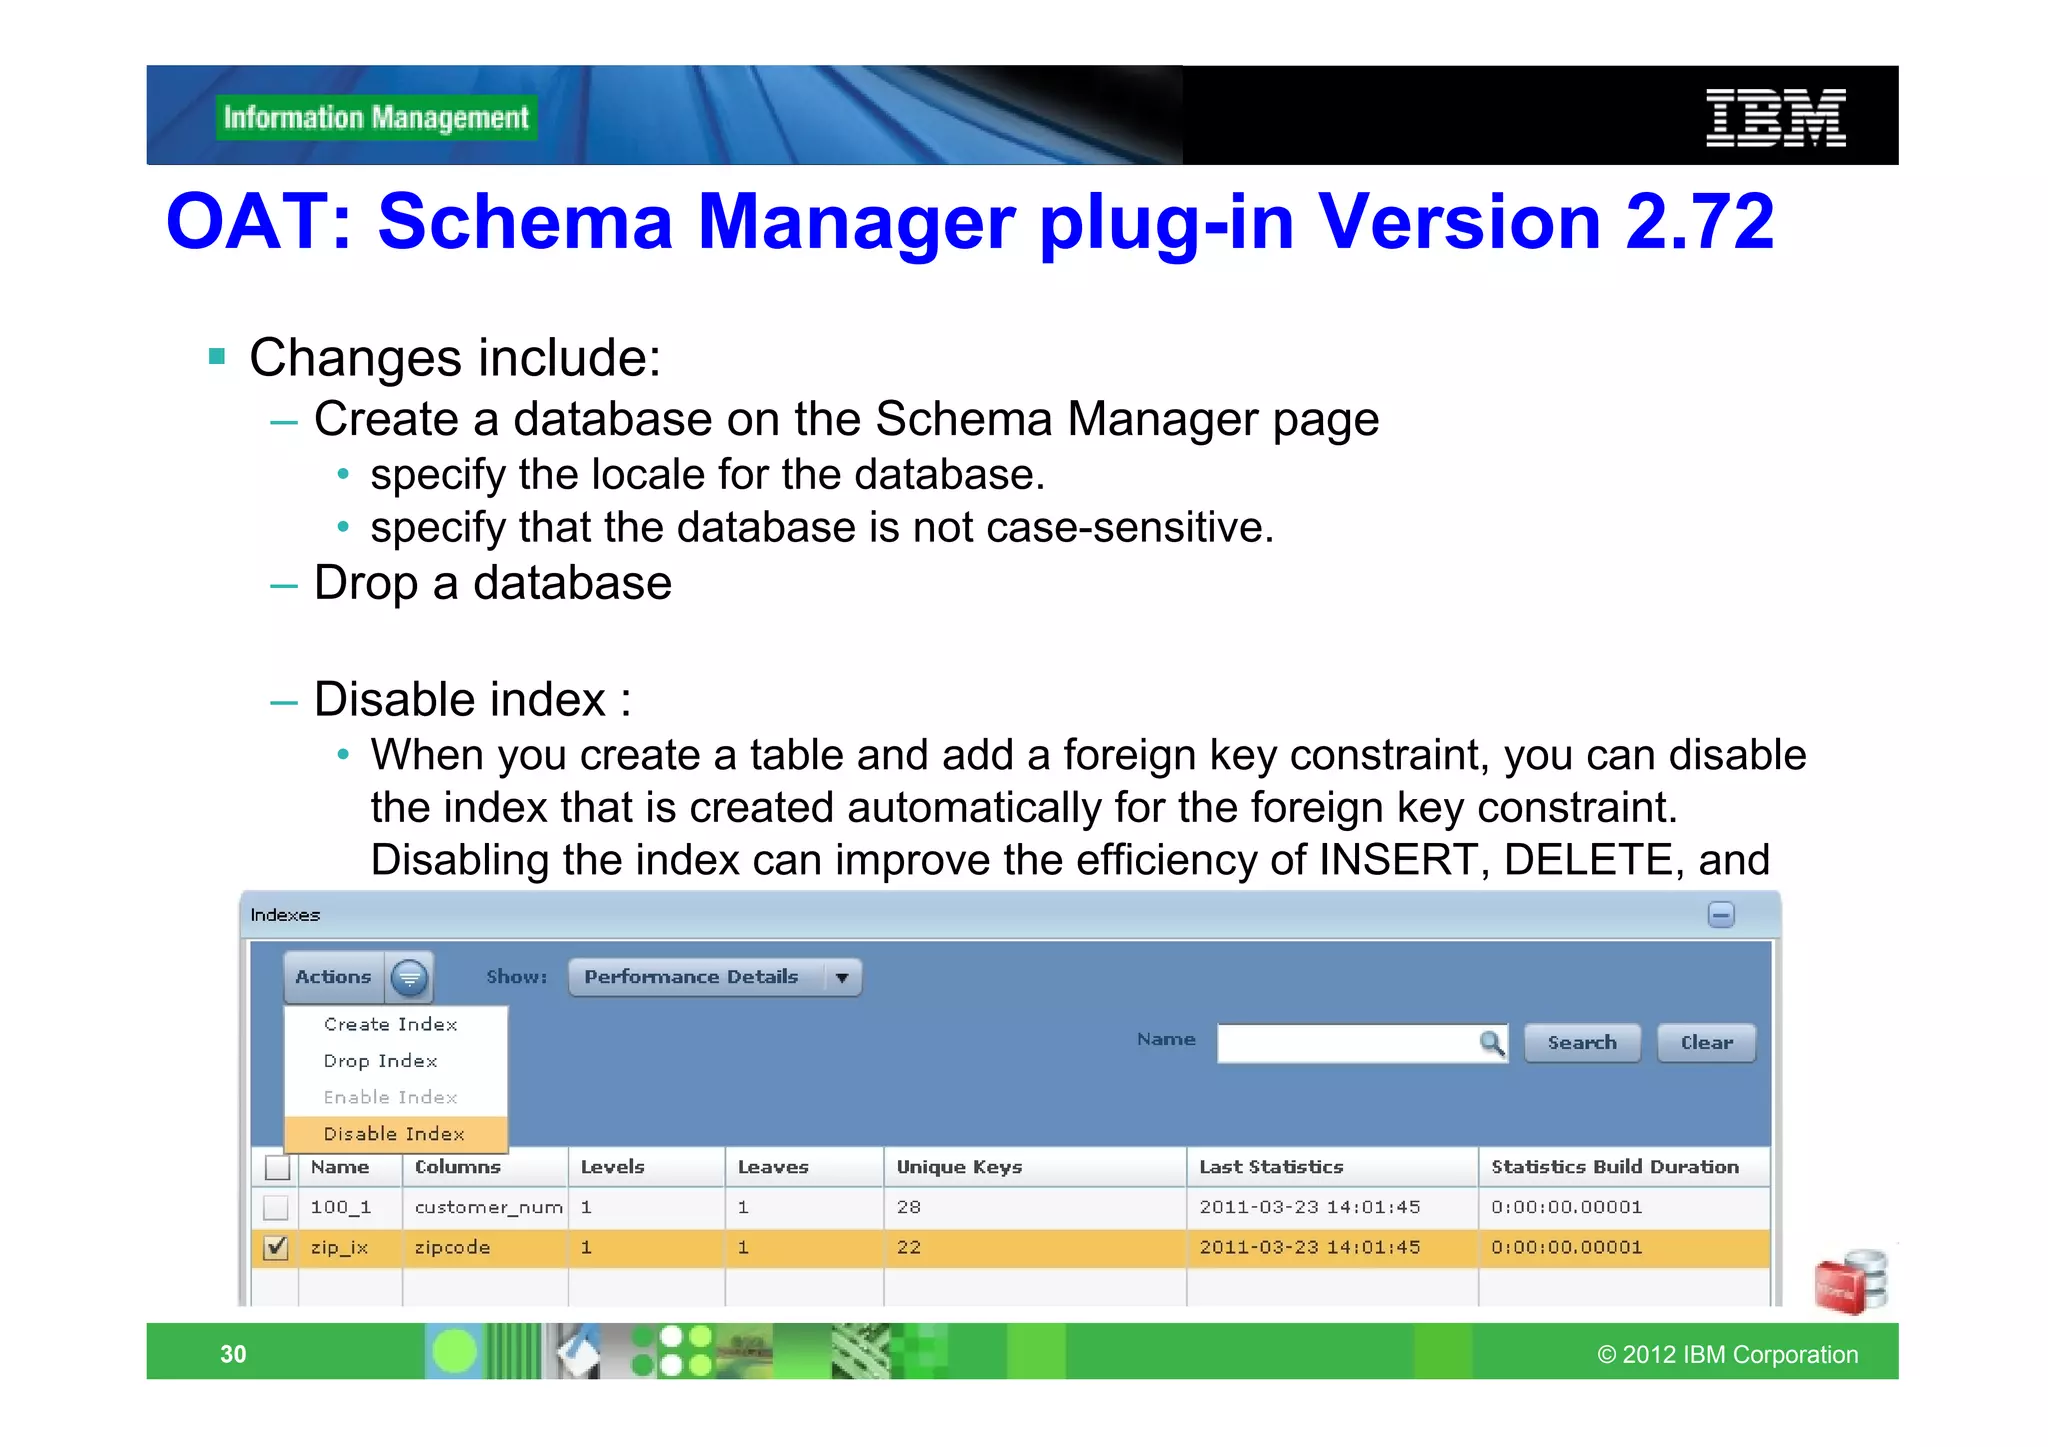Open the Actions dropdown button
Viewport: 2048px width, 1447px height.
tap(358, 977)
